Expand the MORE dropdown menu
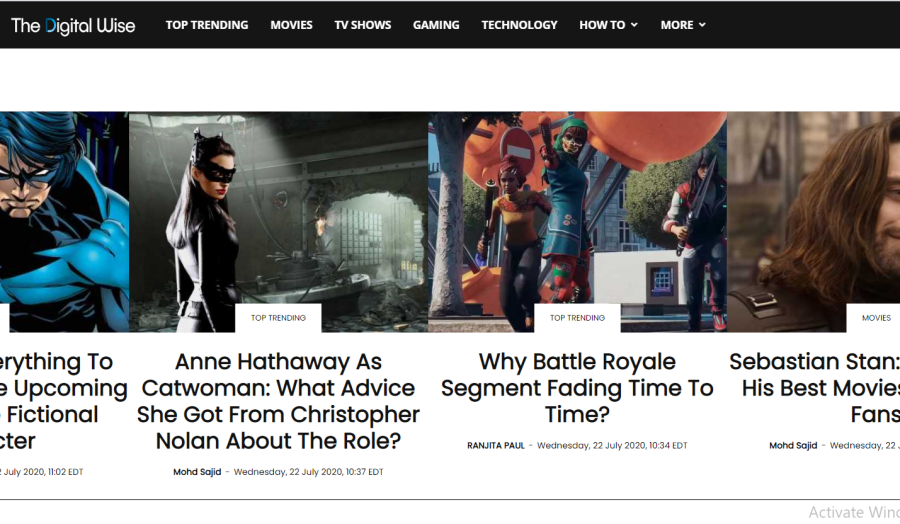900x524 pixels. tap(683, 25)
